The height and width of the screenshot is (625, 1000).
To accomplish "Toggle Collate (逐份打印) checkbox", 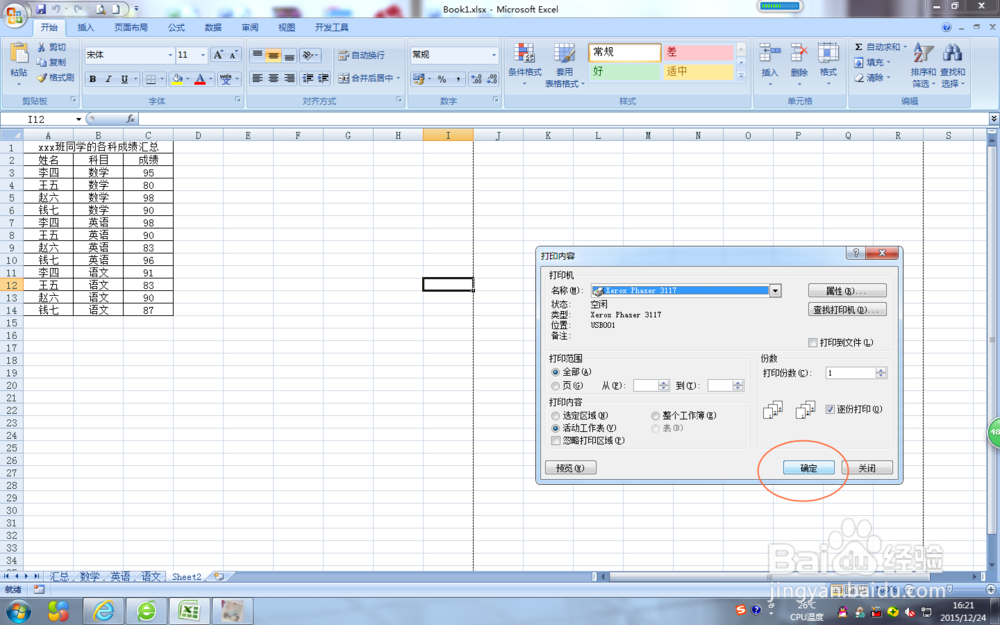I will coord(830,409).
